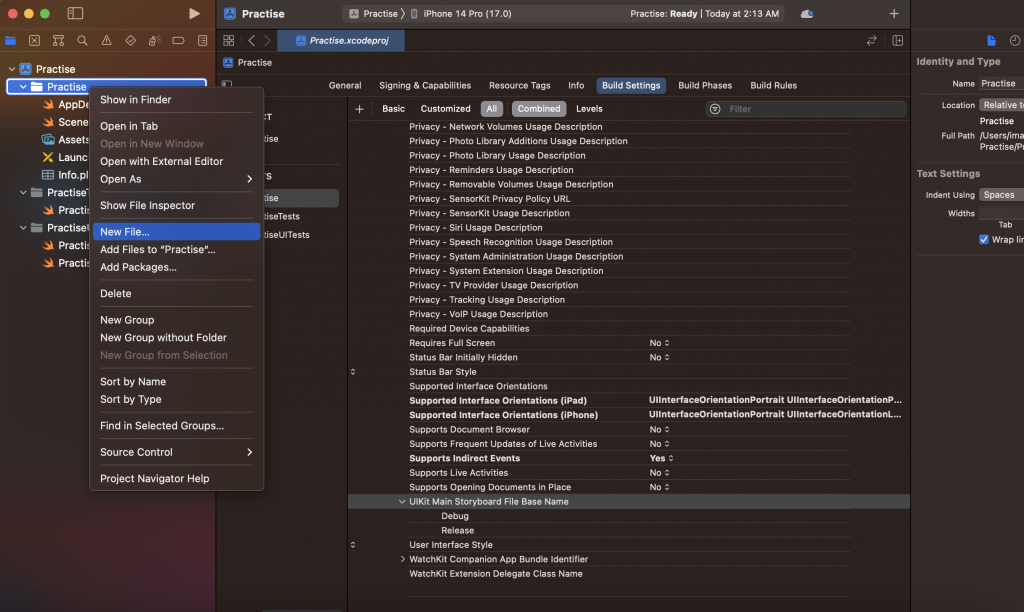The height and width of the screenshot is (612, 1024).
Task: Click the plus Library button in toolbar
Action: tap(894, 14)
